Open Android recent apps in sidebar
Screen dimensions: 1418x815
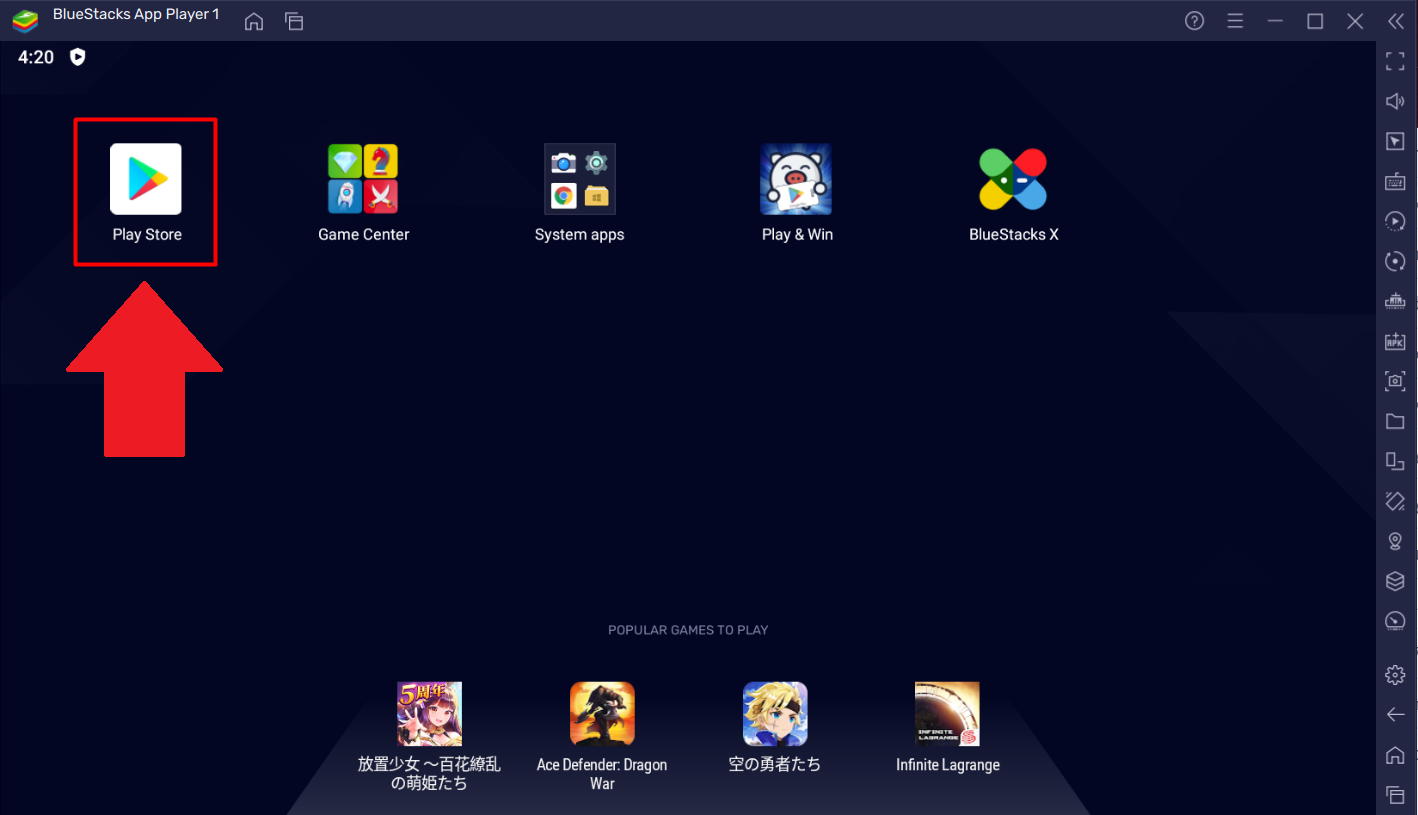tap(1395, 795)
